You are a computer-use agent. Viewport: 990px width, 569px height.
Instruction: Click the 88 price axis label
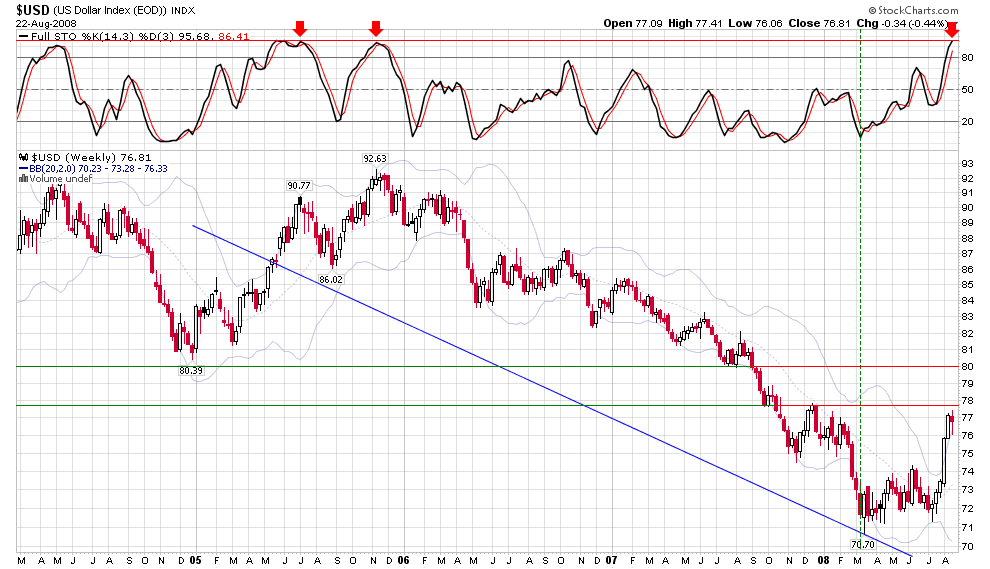point(967,239)
